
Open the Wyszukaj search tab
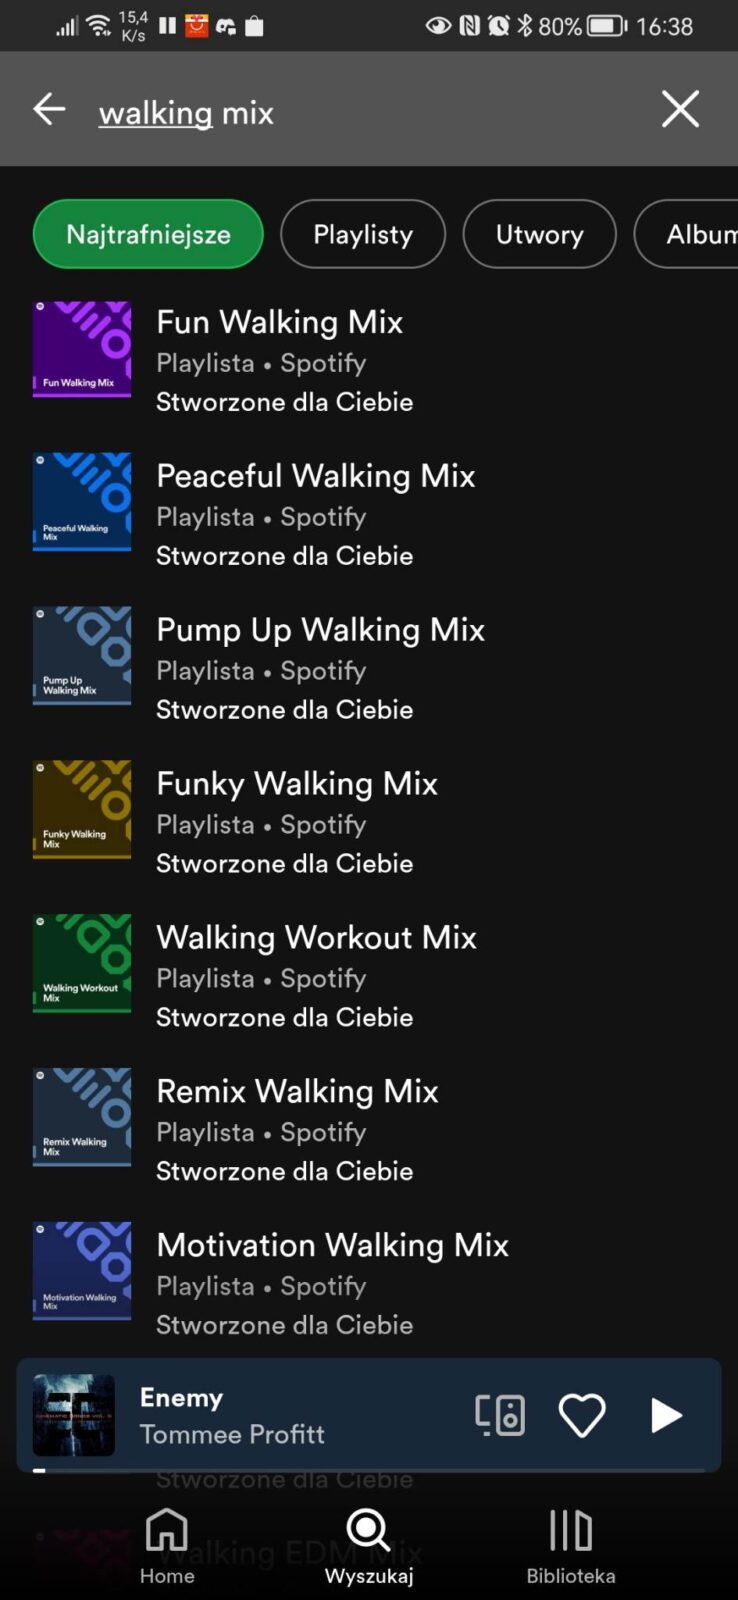pyautogui.click(x=369, y=1546)
